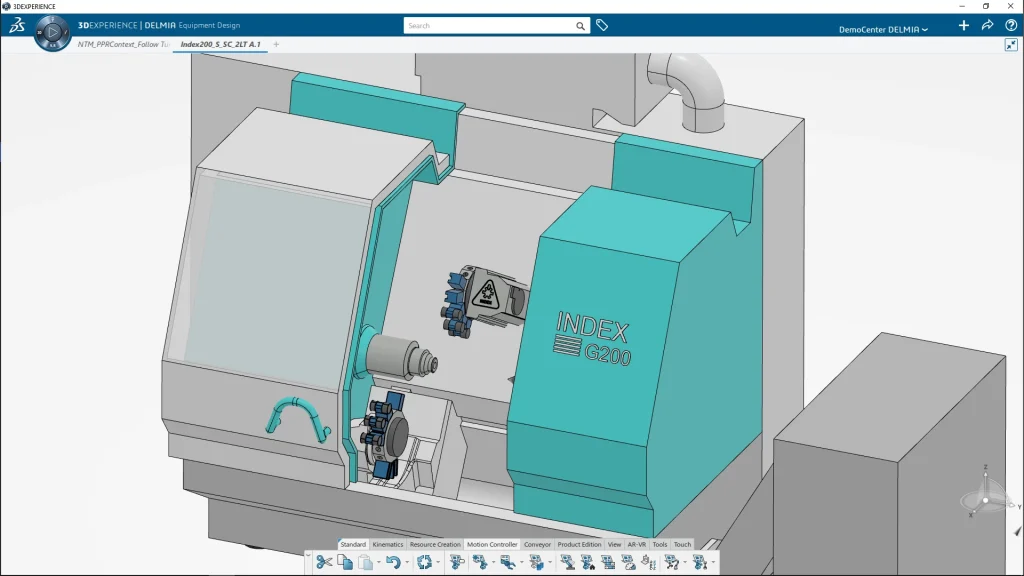
Task: Click the Undo arrow icon
Action: point(393,562)
